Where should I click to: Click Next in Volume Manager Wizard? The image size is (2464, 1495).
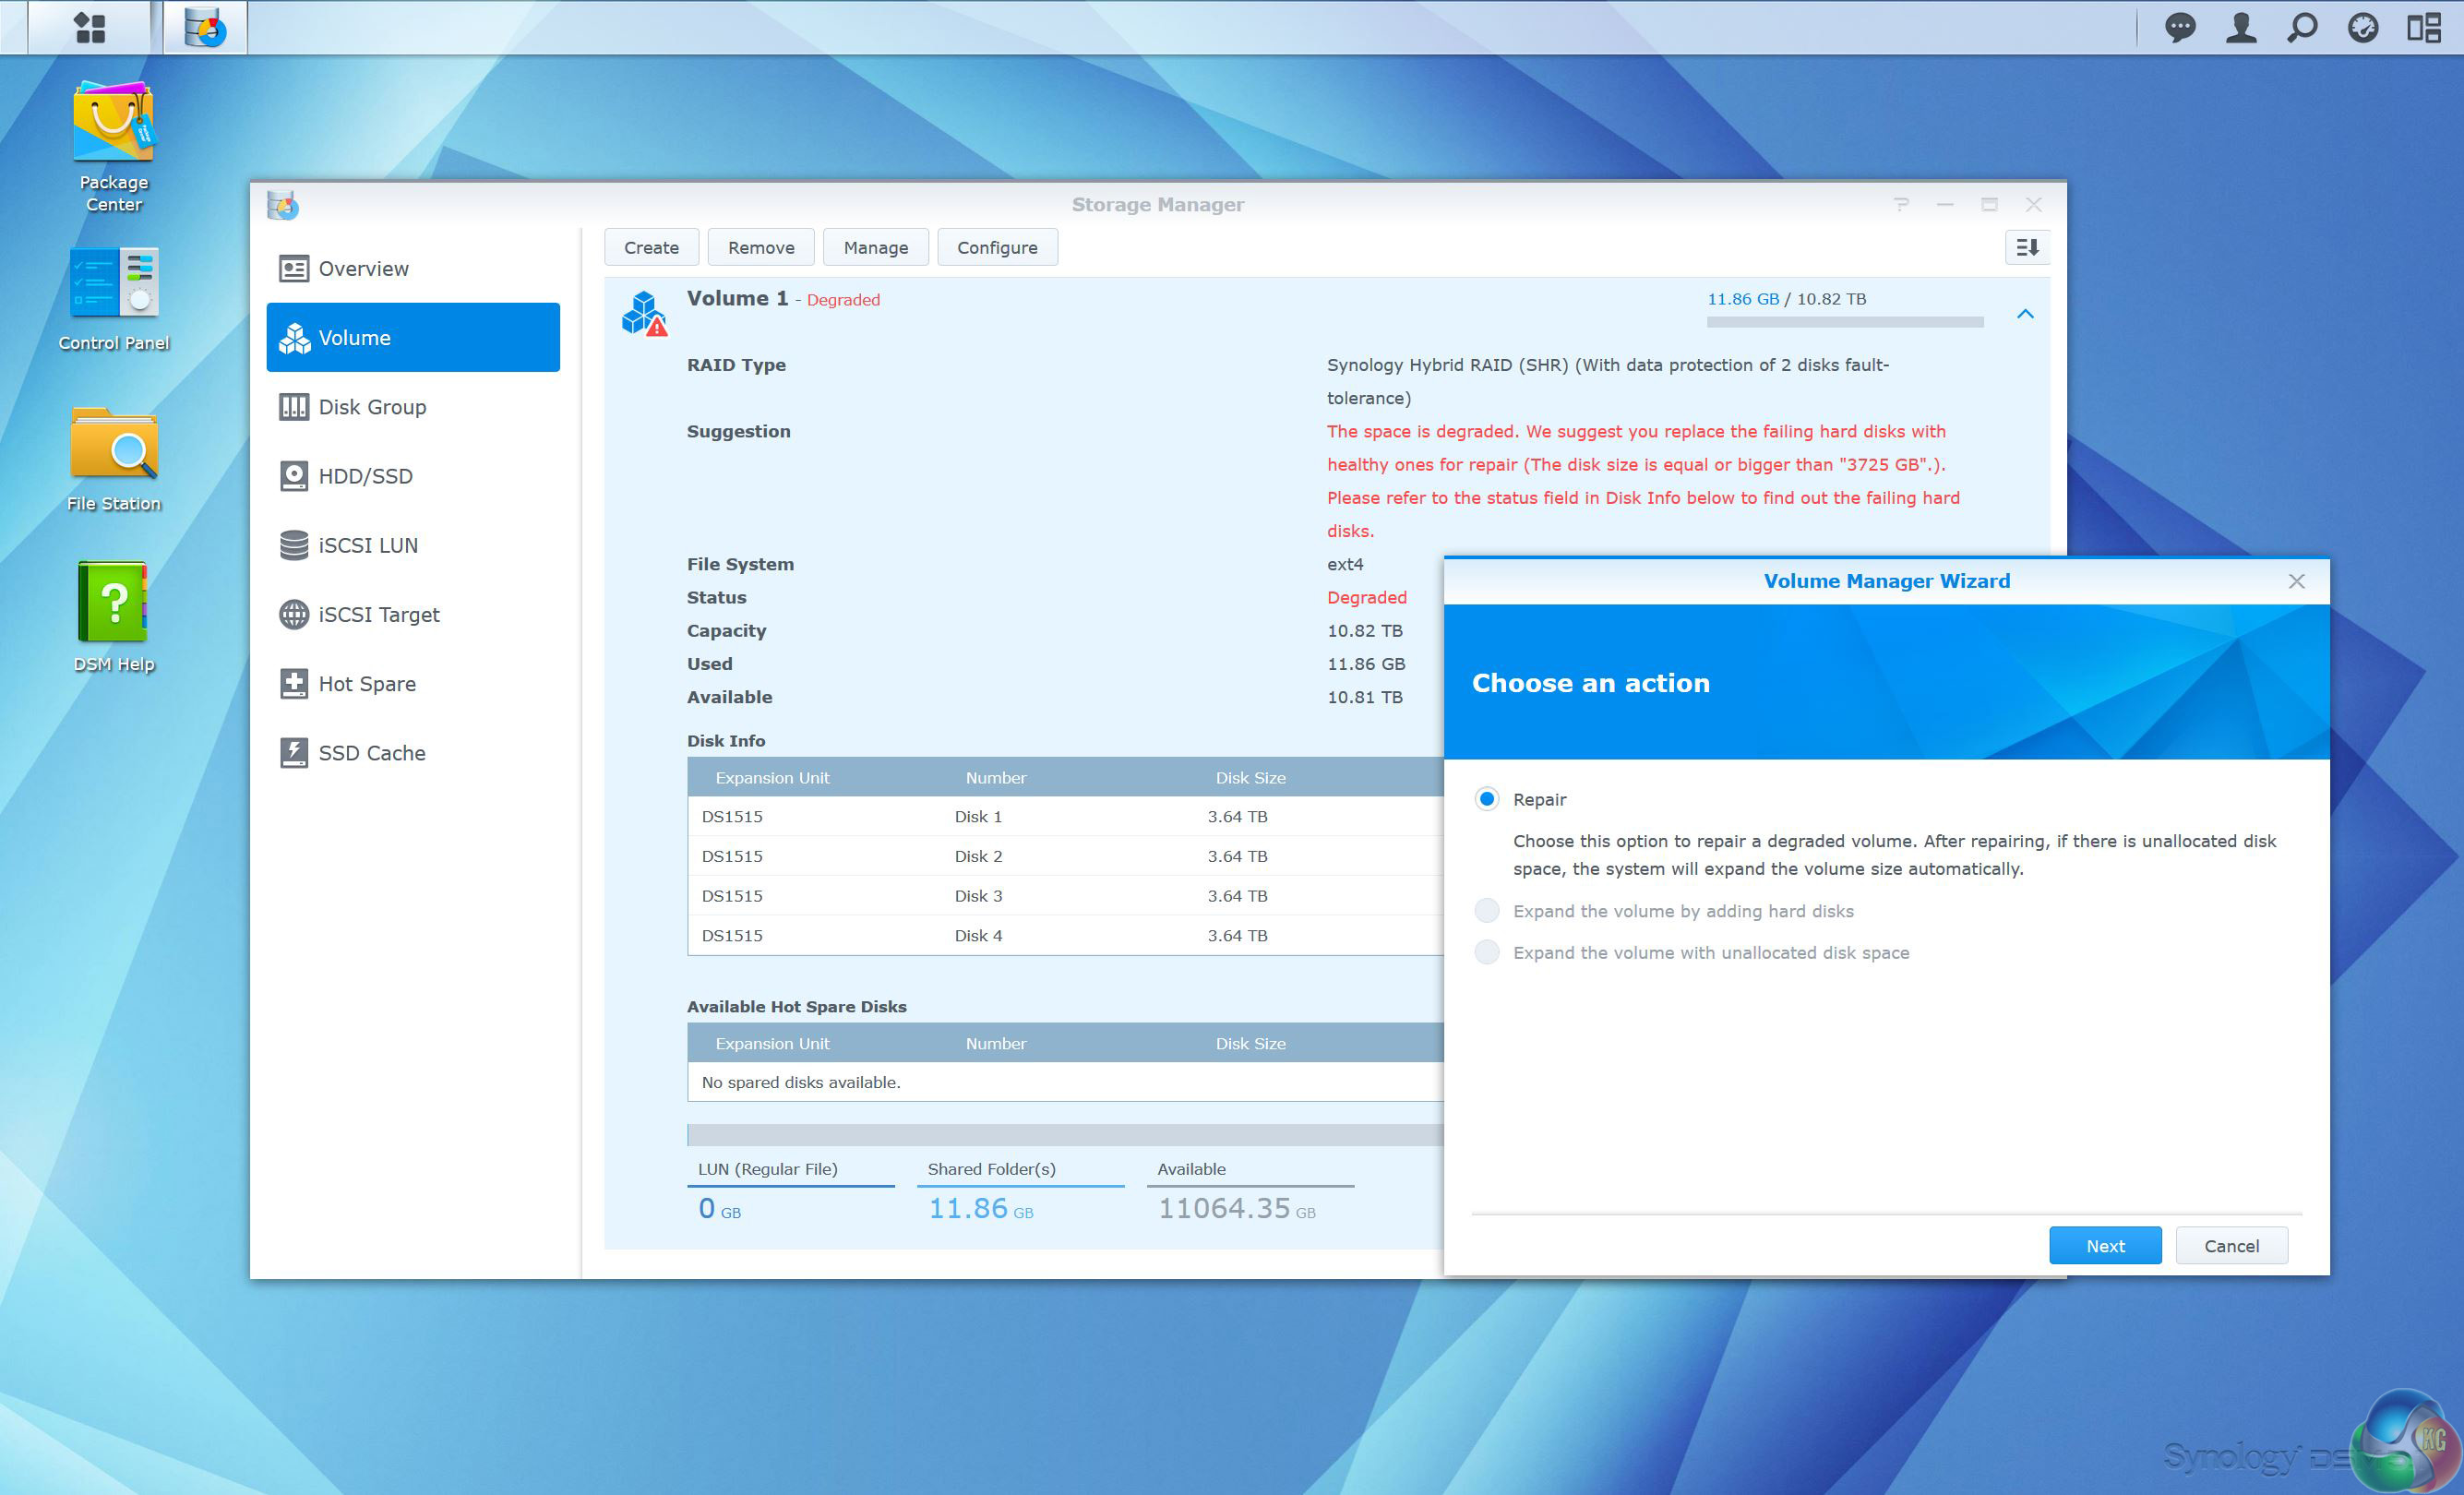click(x=2104, y=1245)
